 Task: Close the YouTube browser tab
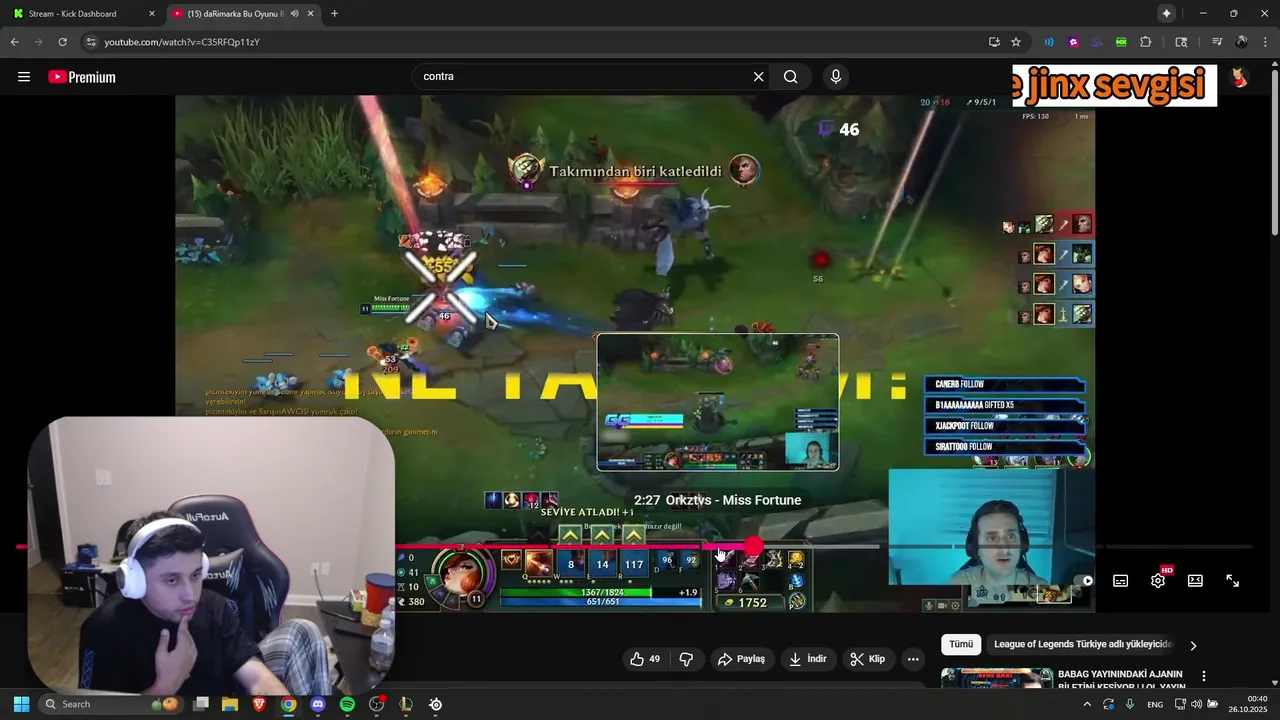tap(311, 14)
